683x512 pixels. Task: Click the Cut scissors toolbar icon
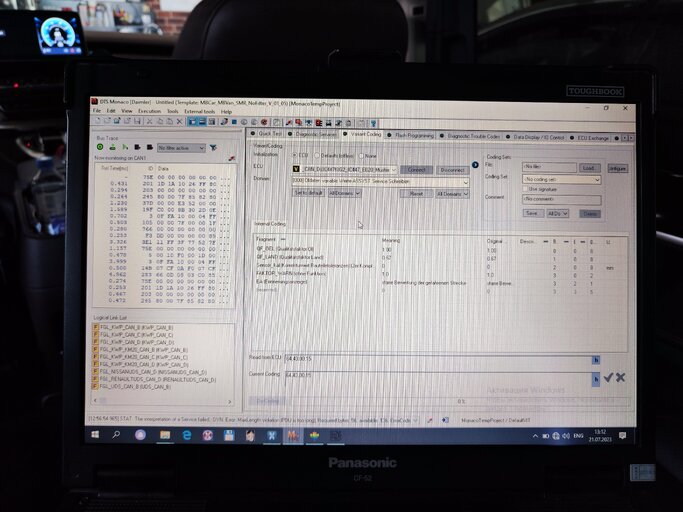(149, 122)
